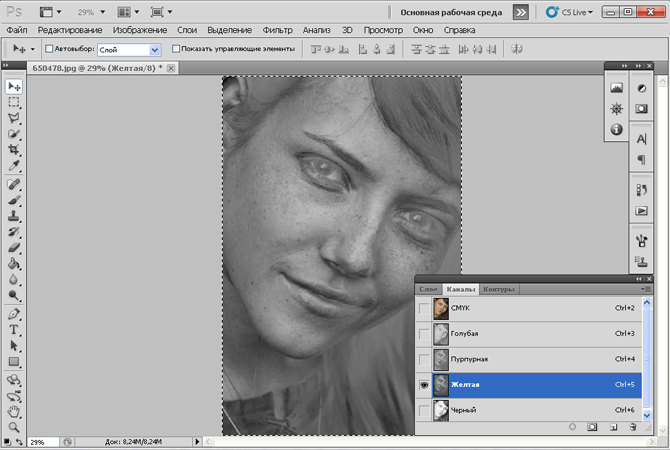Screen dimensions: 670x450
Task: Check Показать управляющие элементы option
Action: [177, 49]
